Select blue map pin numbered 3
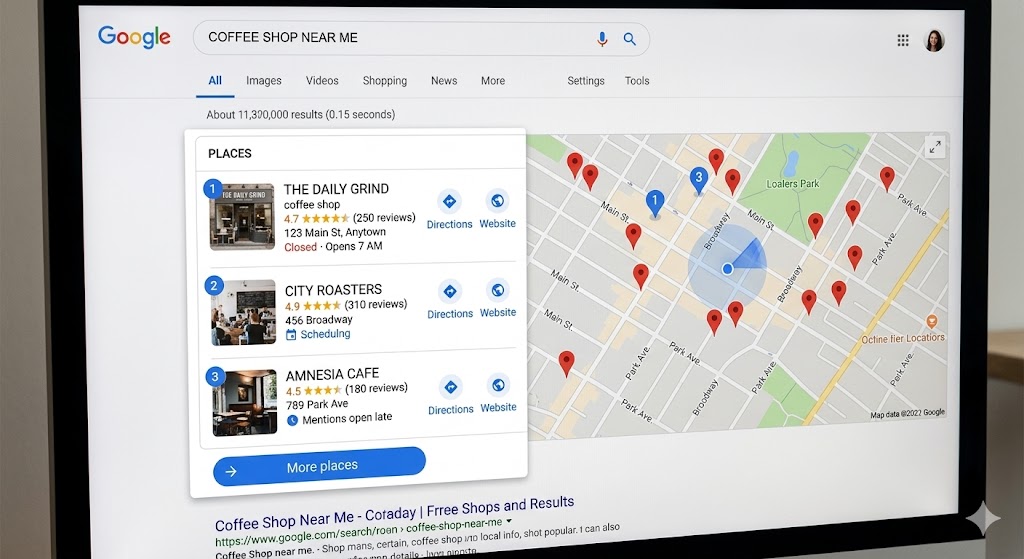The width and height of the screenshot is (1024, 559). pyautogui.click(x=699, y=180)
